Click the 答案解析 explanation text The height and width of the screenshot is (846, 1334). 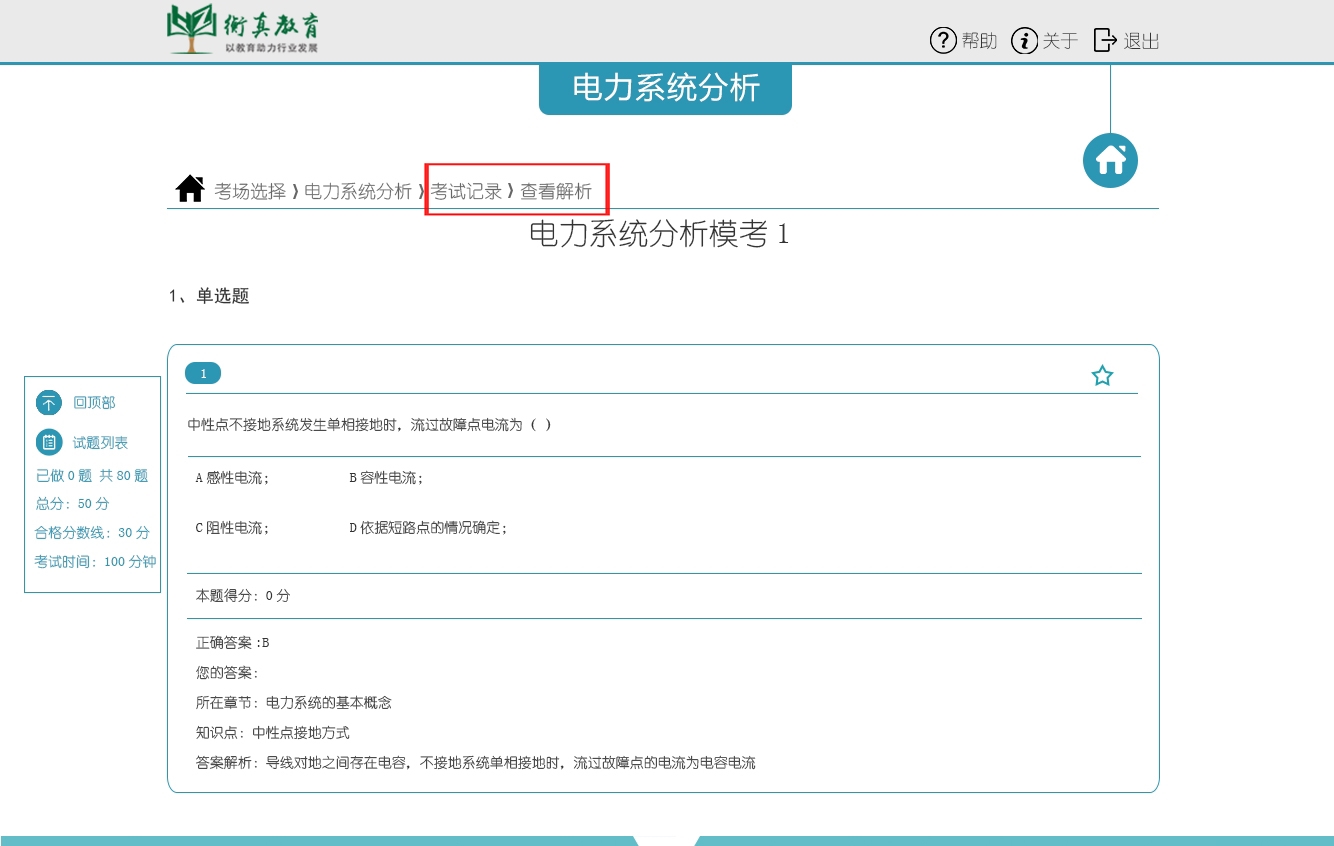tap(476, 763)
